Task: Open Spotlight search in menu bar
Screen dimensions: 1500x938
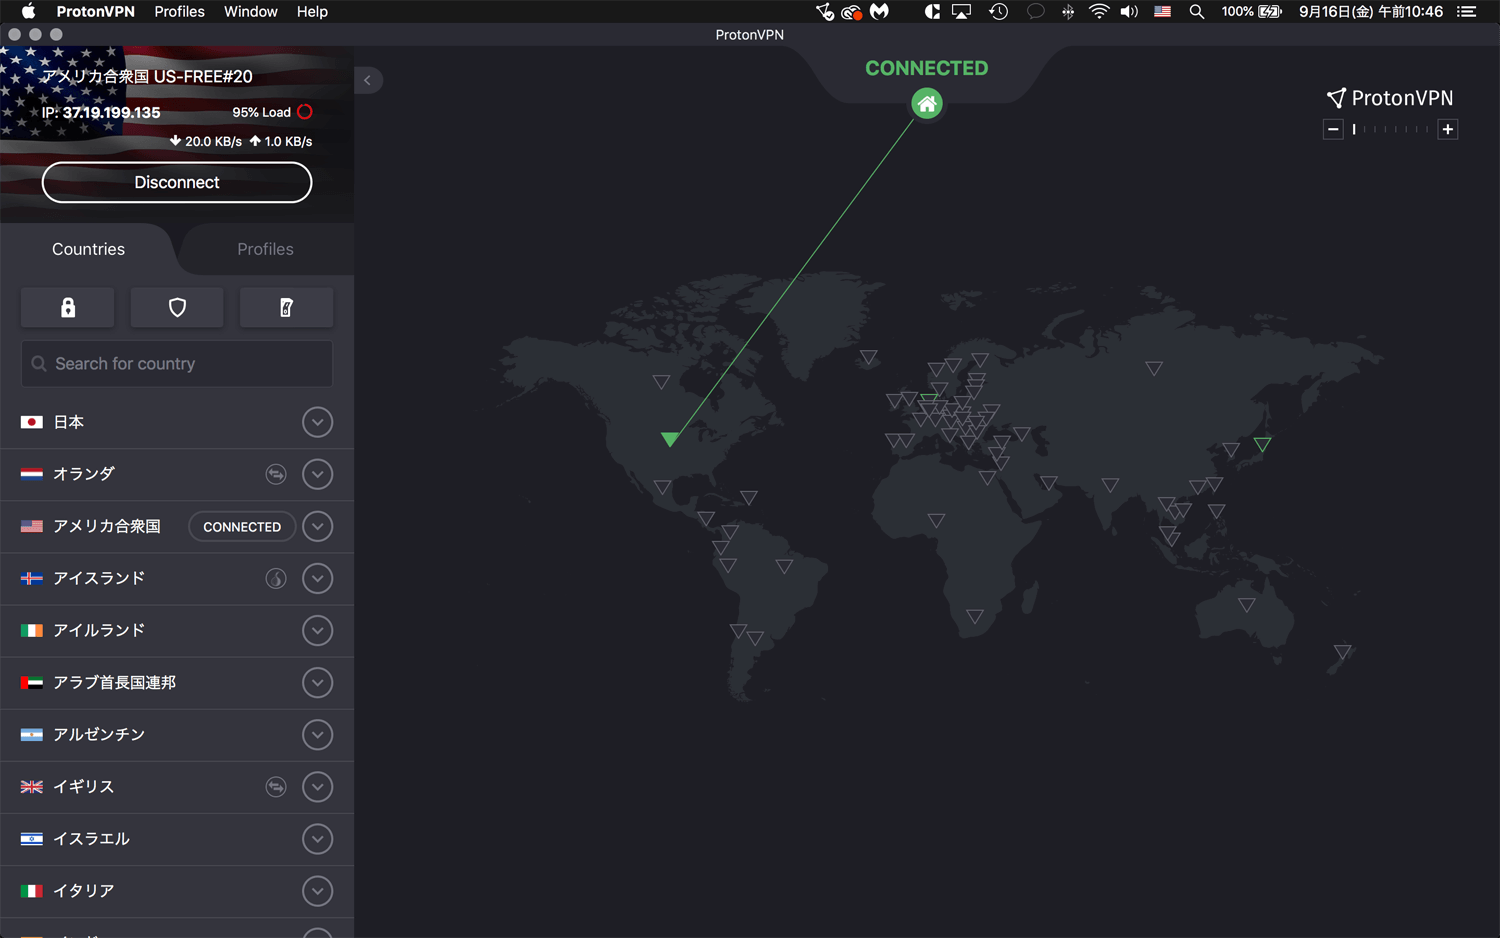Action: pyautogui.click(x=1196, y=12)
